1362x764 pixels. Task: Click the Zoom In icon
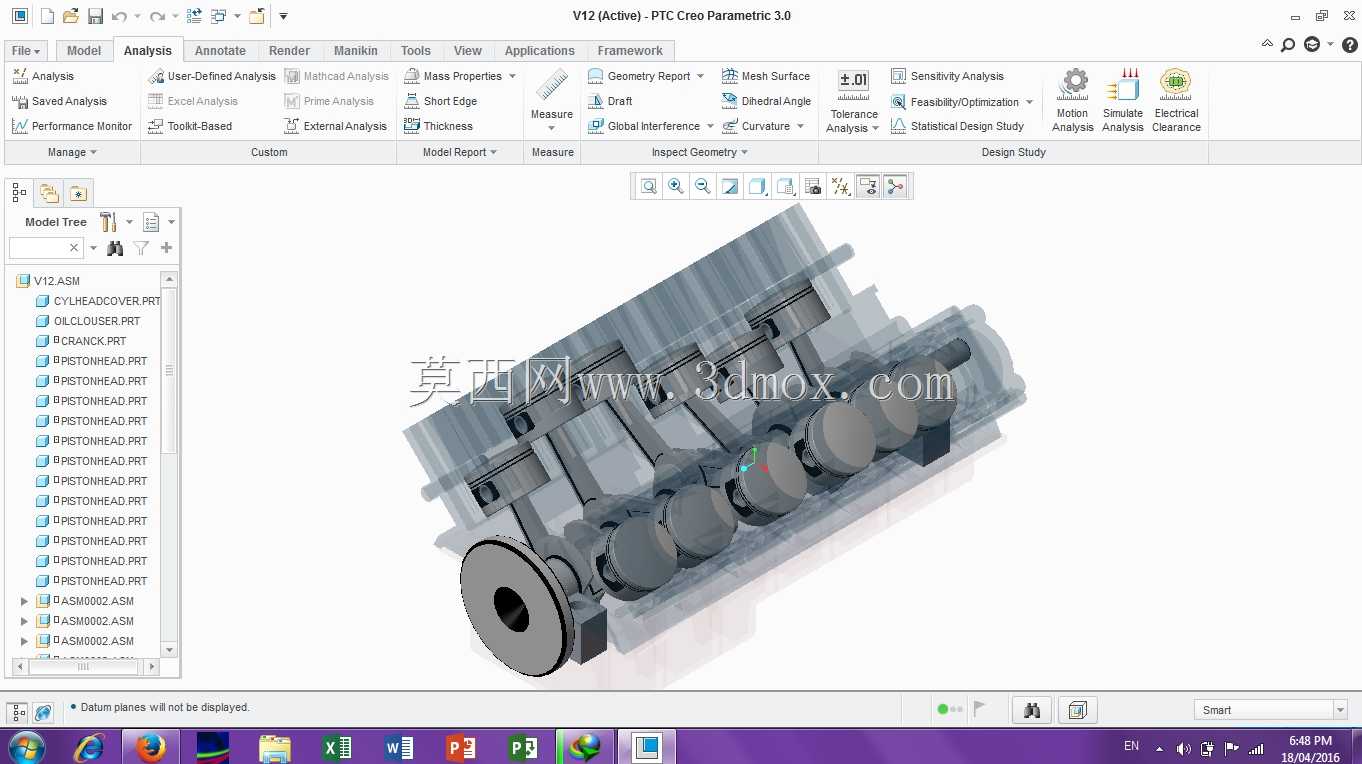[676, 186]
